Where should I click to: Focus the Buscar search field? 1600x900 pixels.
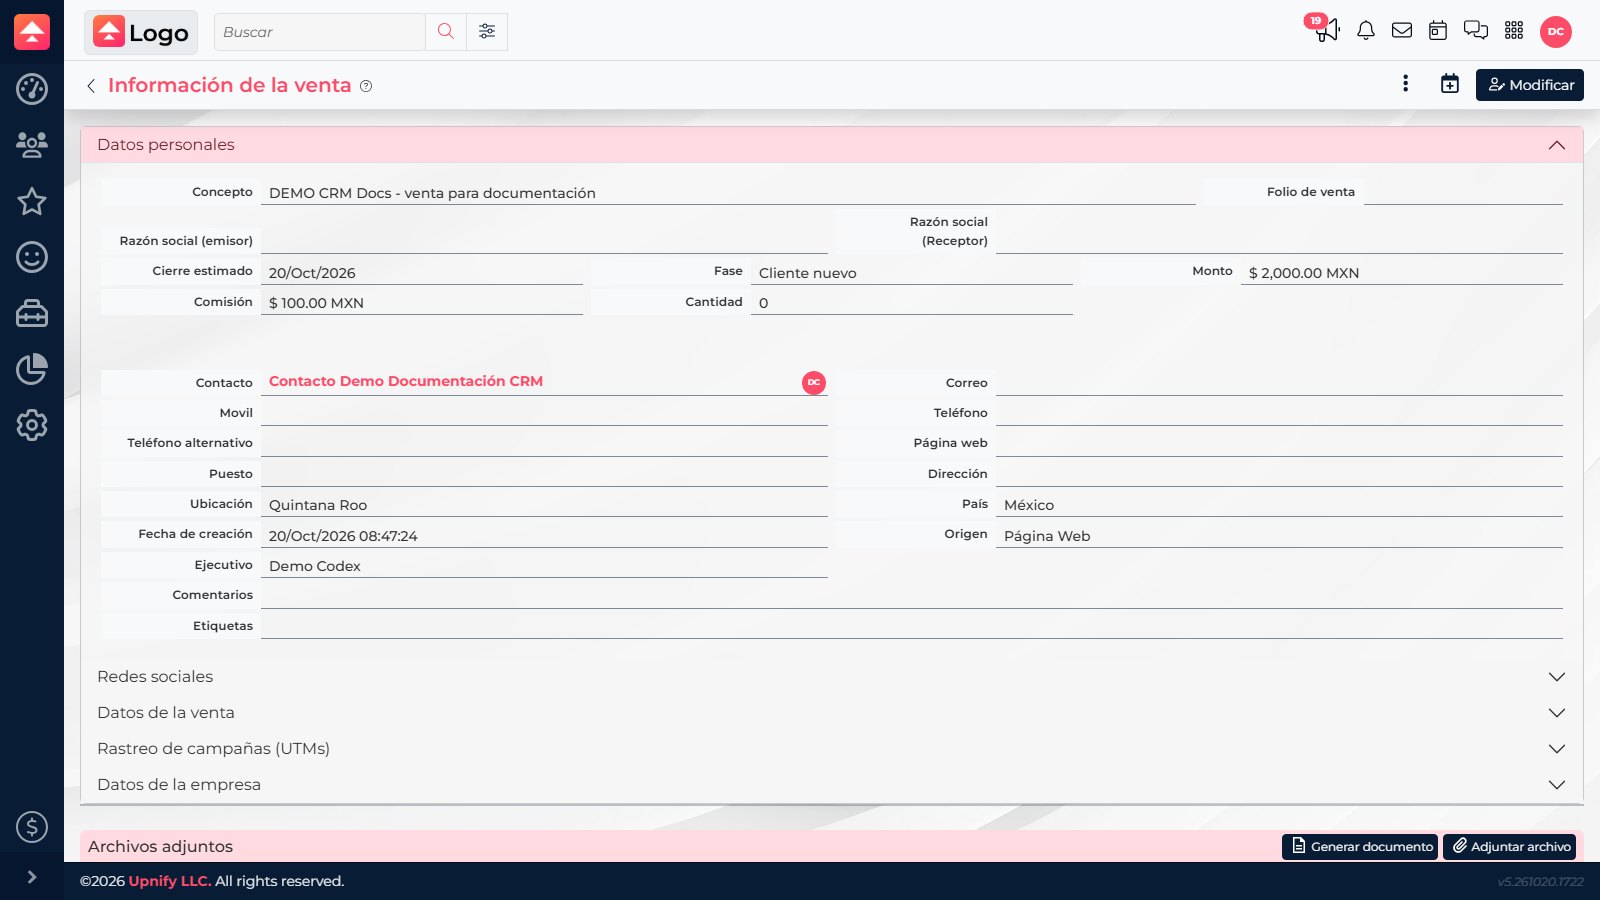(320, 32)
